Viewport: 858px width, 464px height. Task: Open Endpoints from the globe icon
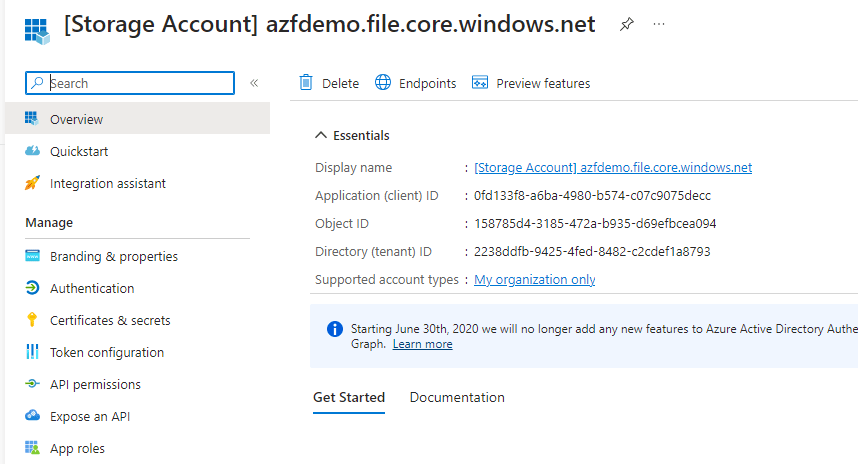pos(383,83)
